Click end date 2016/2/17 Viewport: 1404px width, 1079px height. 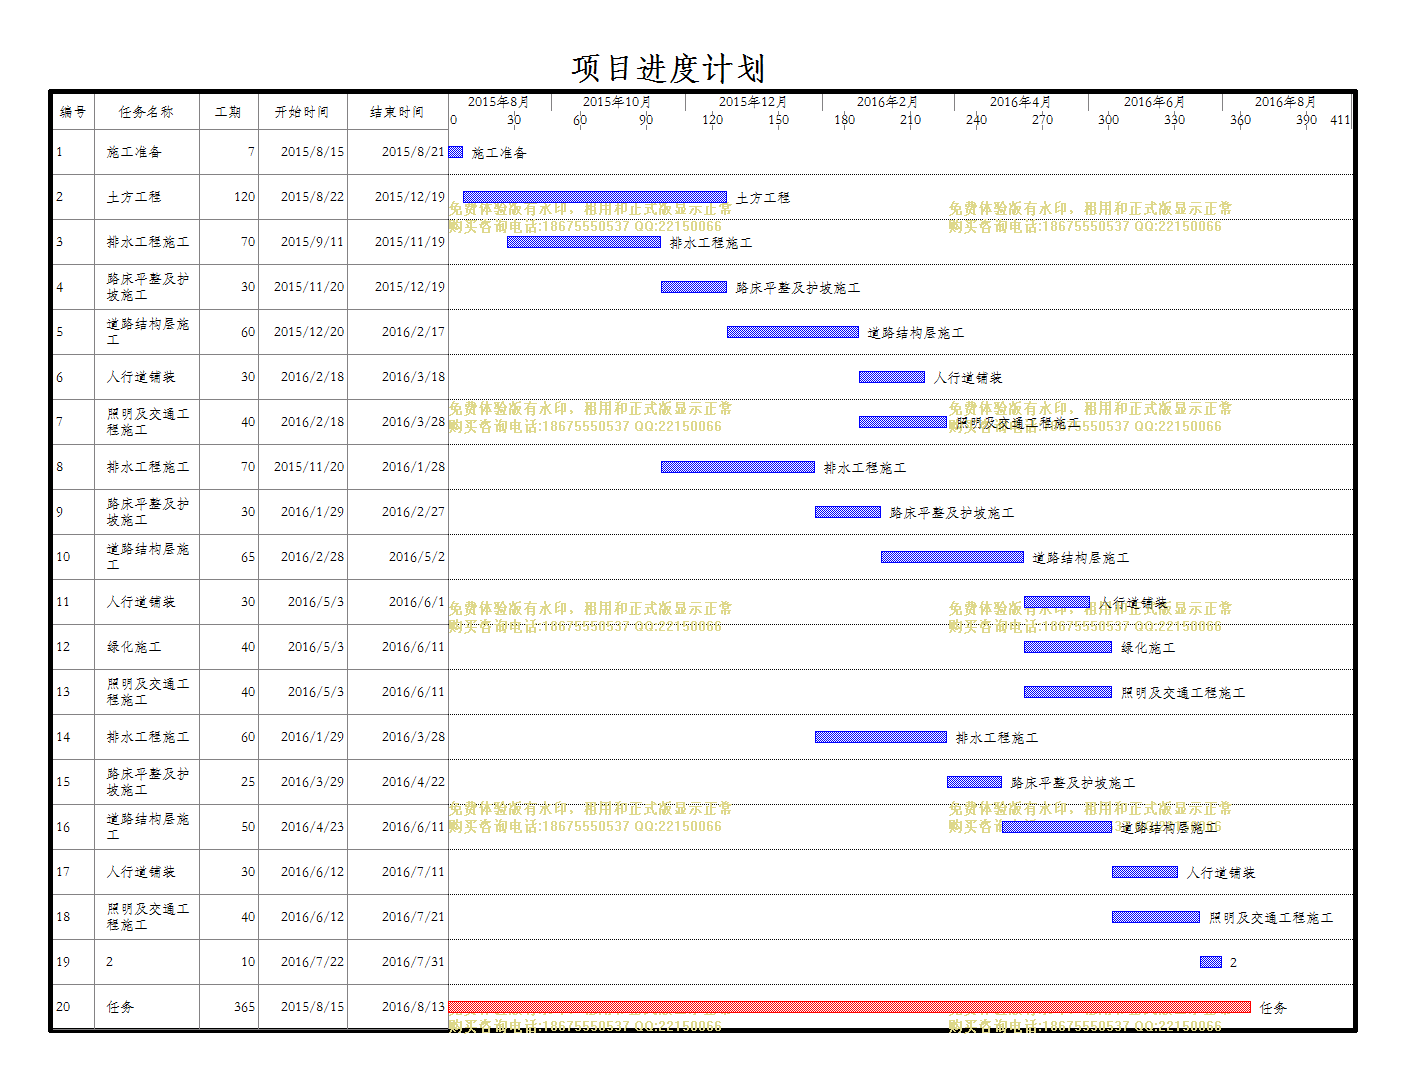(x=413, y=332)
